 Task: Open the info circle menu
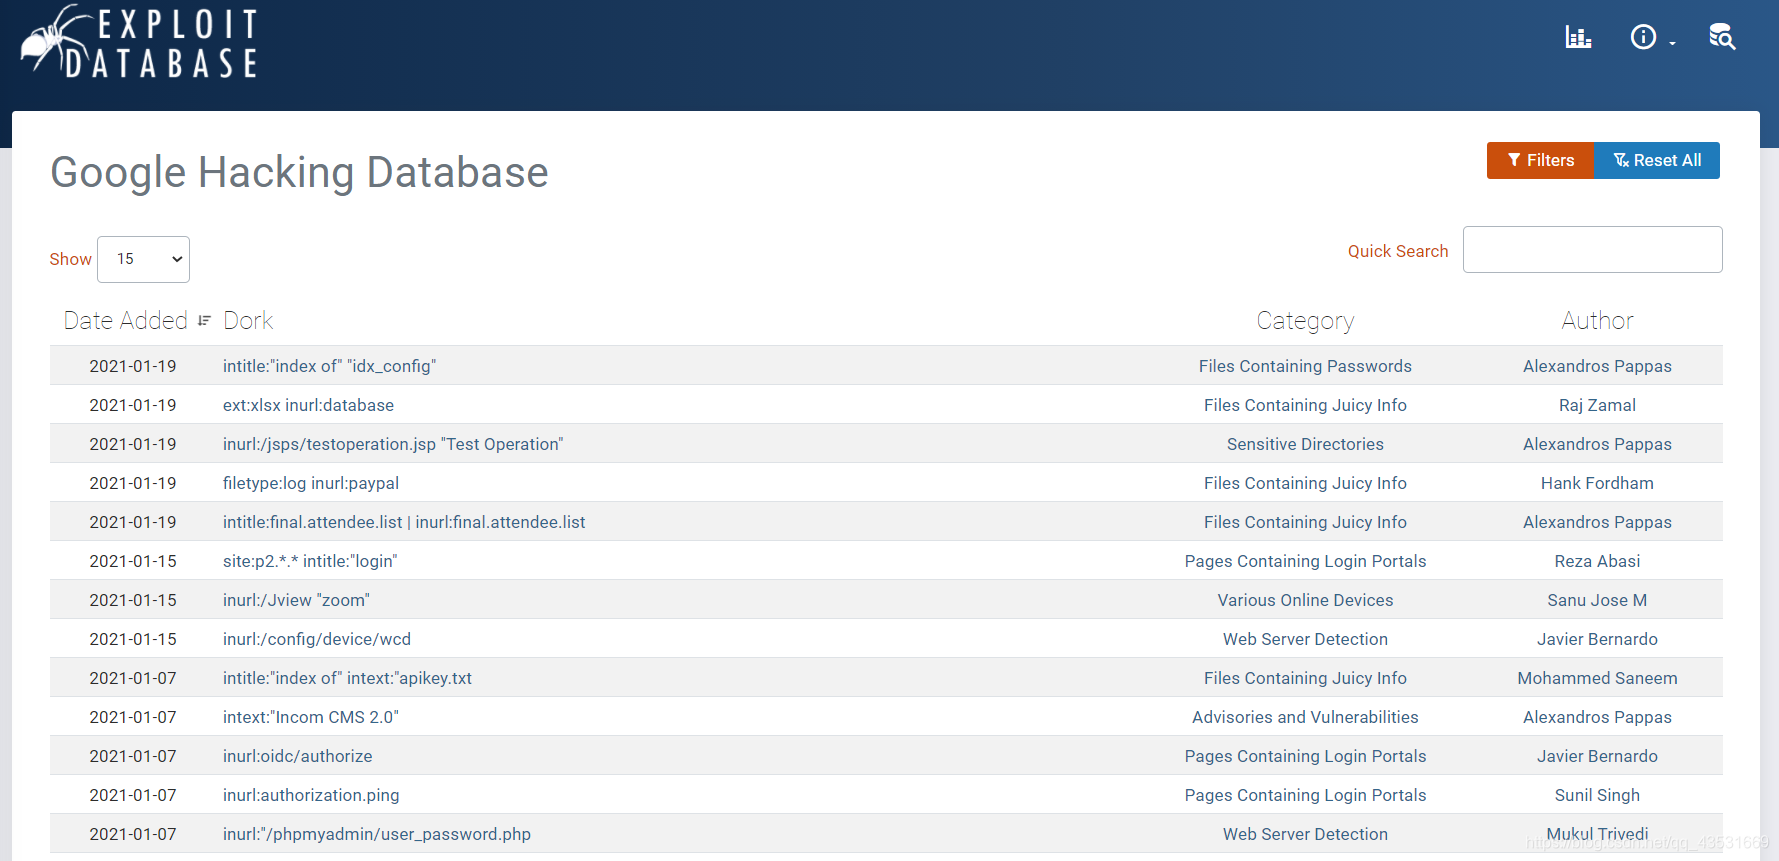click(1643, 38)
